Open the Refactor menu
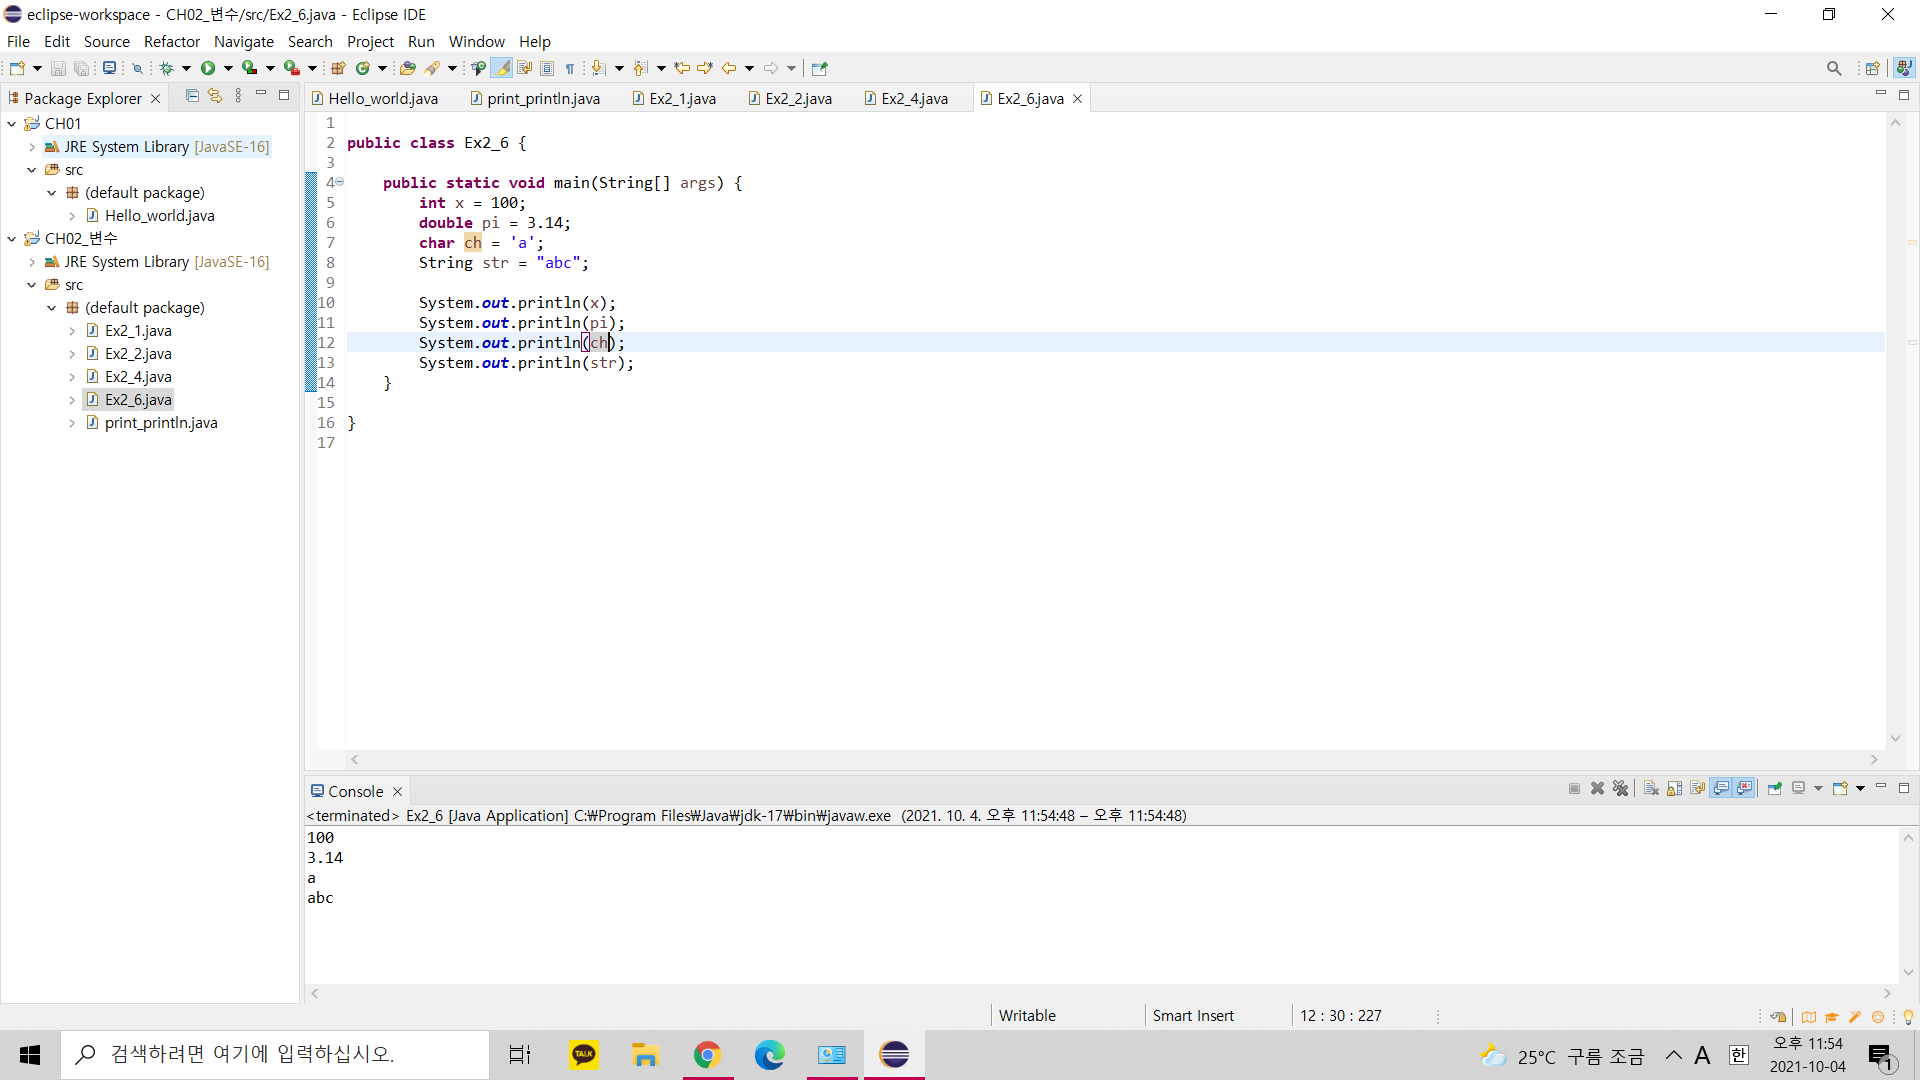This screenshot has height=1080, width=1920. (x=171, y=41)
